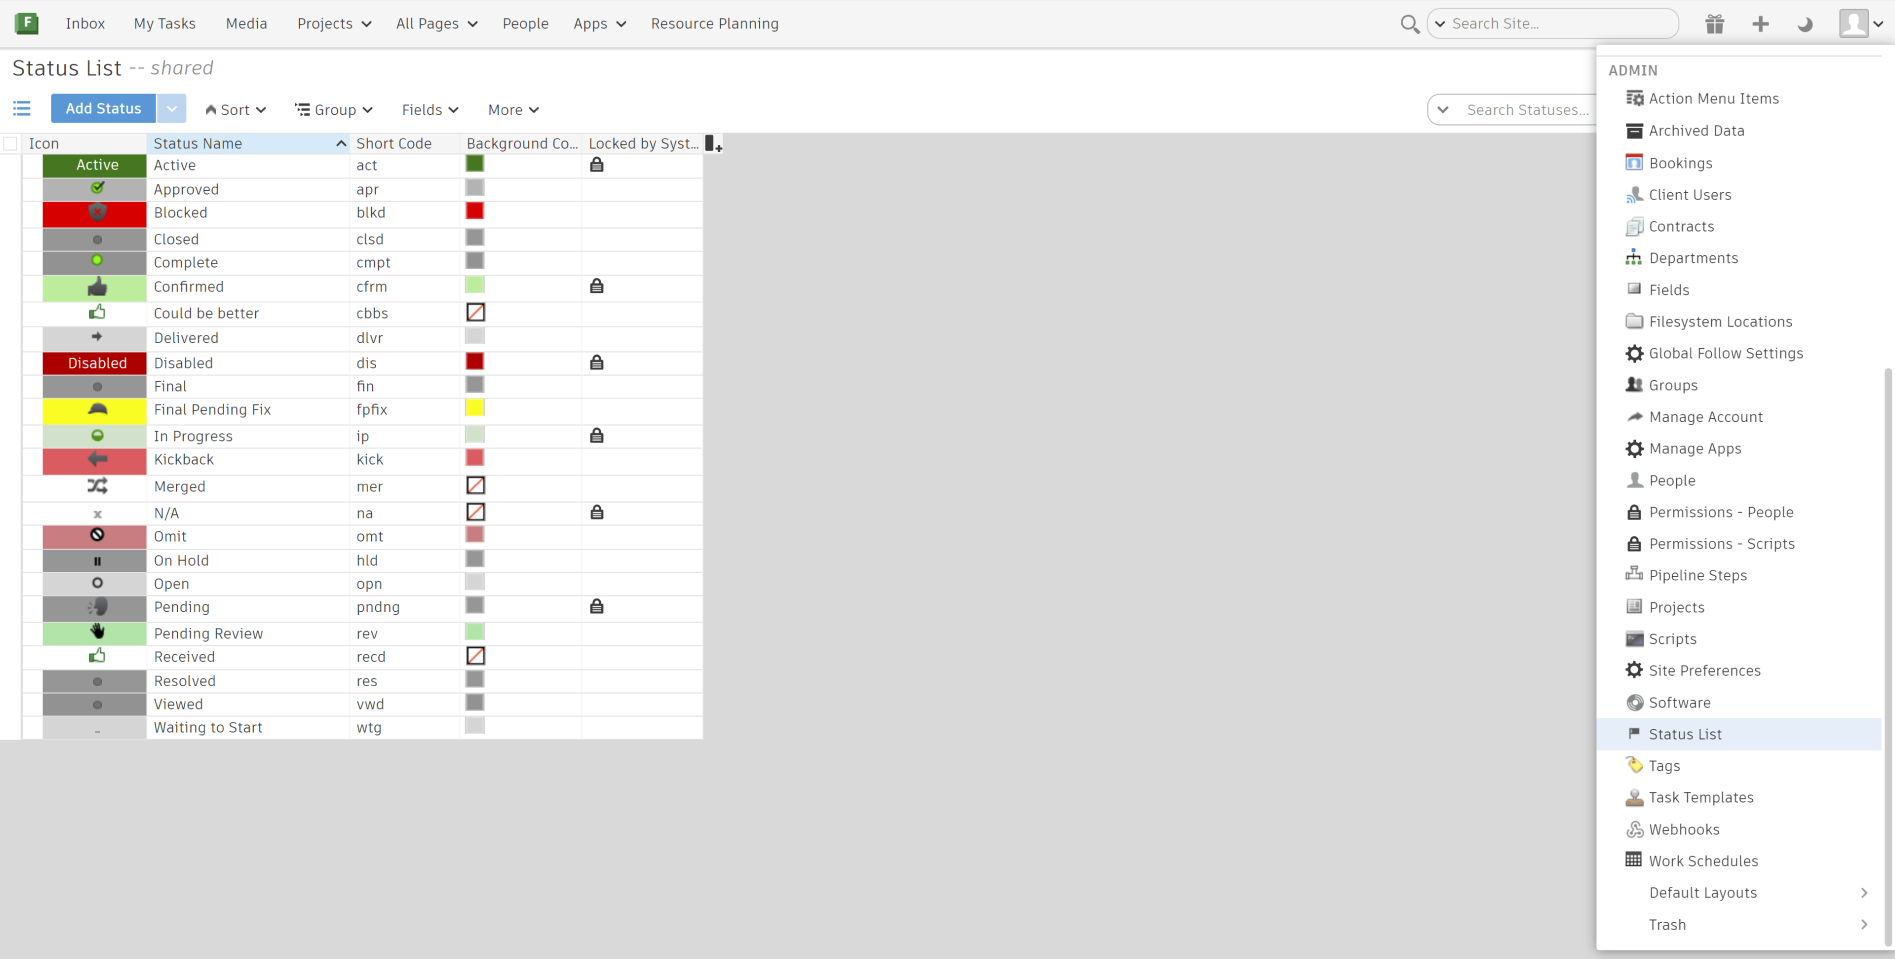1895x959 pixels.
Task: Open the Sort dropdown
Action: (235, 110)
